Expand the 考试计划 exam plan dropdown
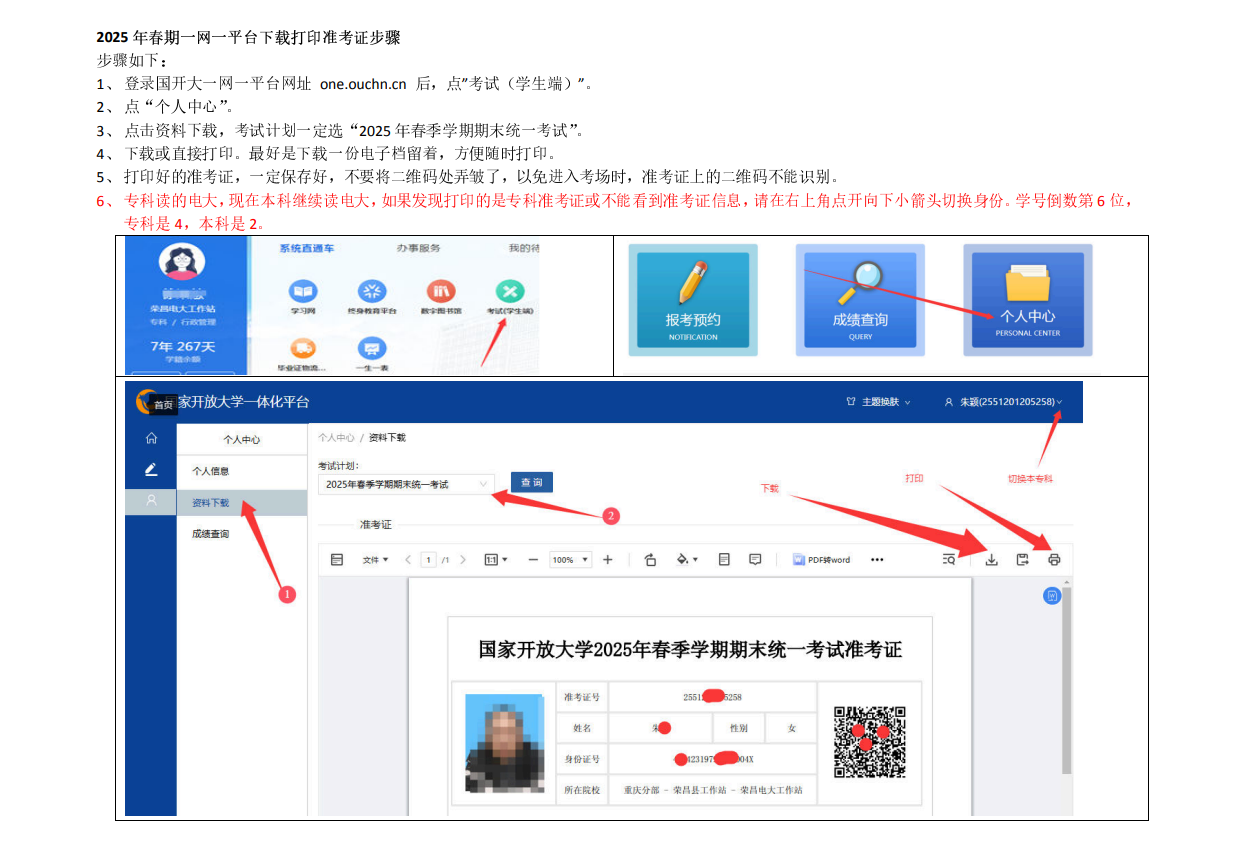This screenshot has width=1238, height=858. coord(406,484)
